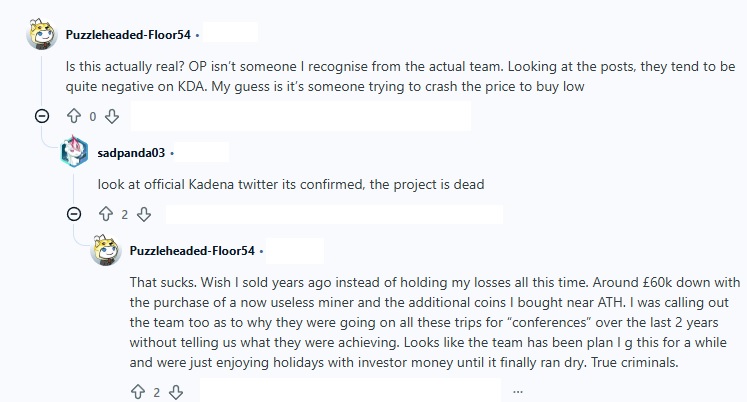The height and width of the screenshot is (402, 747).
Task: Downvote the top Puzzleheaded-Floor54 comment
Action: [x=112, y=116]
